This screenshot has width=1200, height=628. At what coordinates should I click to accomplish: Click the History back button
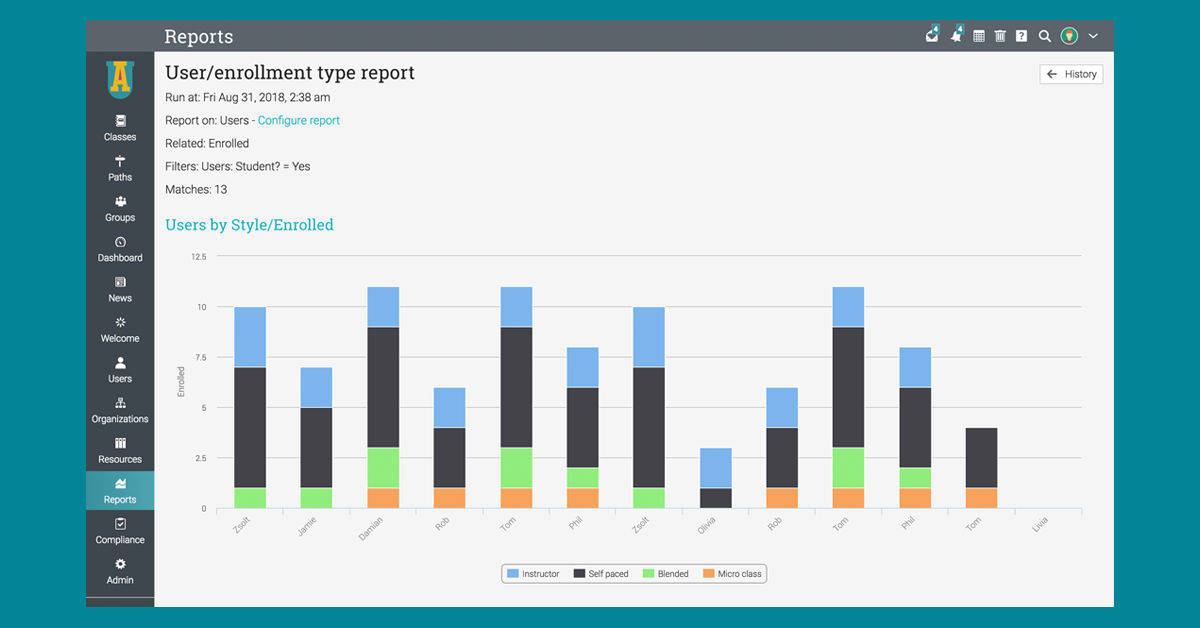1071,74
